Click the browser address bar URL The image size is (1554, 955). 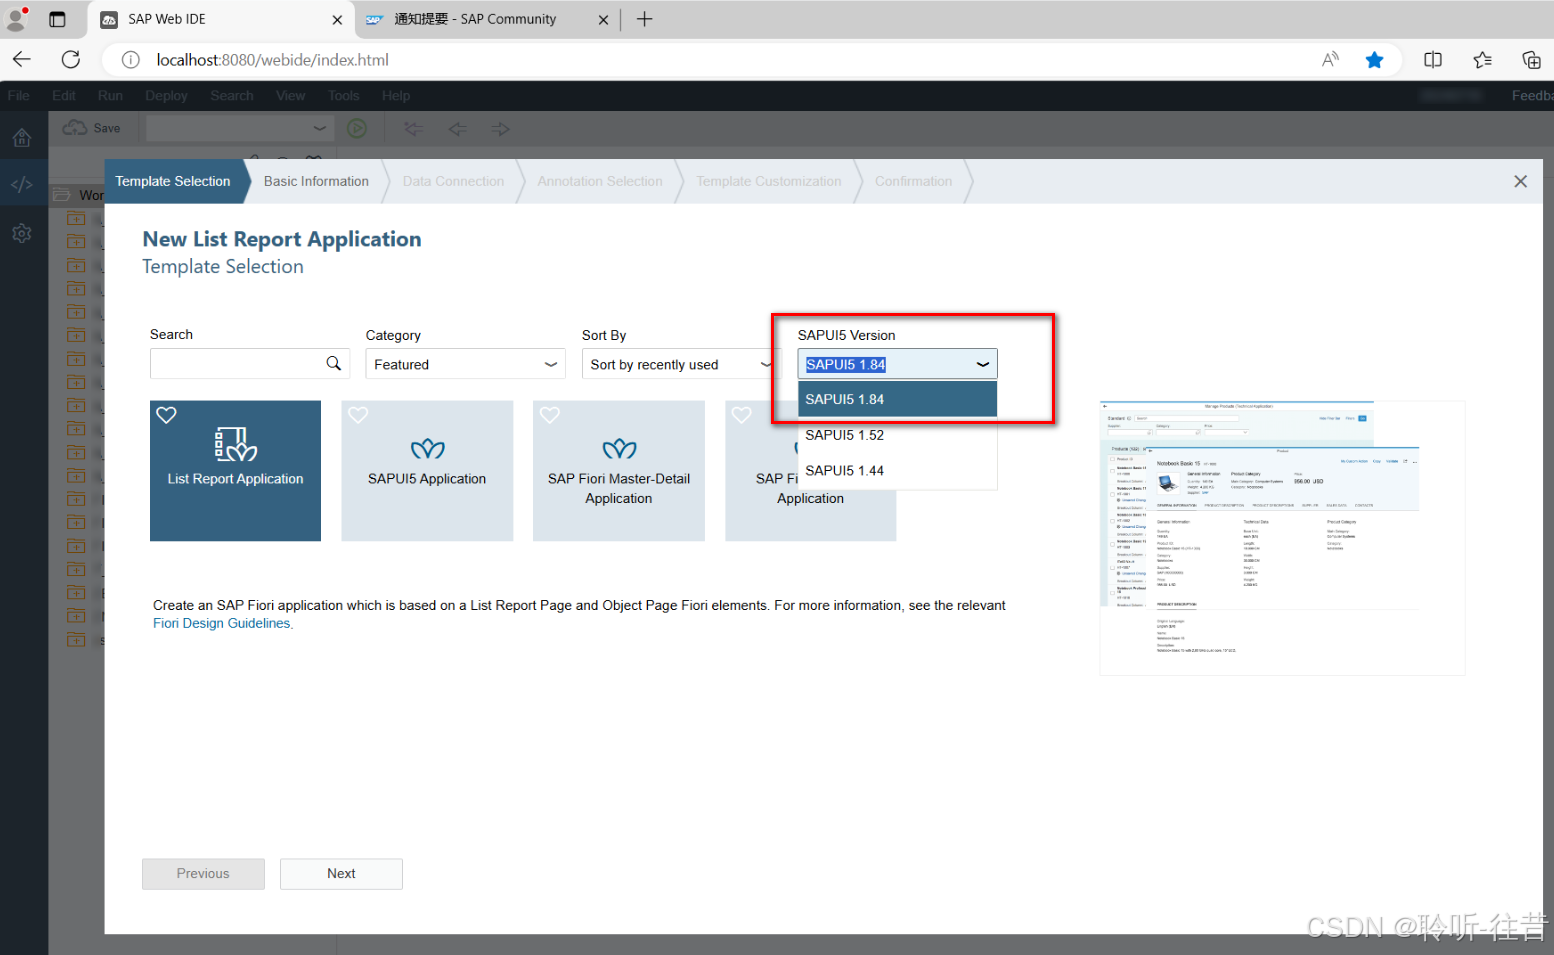(273, 60)
